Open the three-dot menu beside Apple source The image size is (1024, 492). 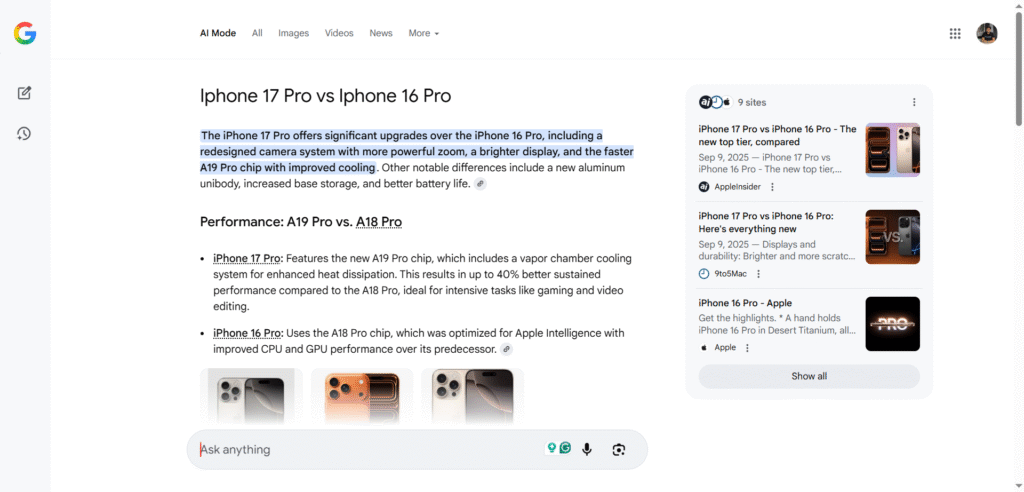tap(747, 348)
